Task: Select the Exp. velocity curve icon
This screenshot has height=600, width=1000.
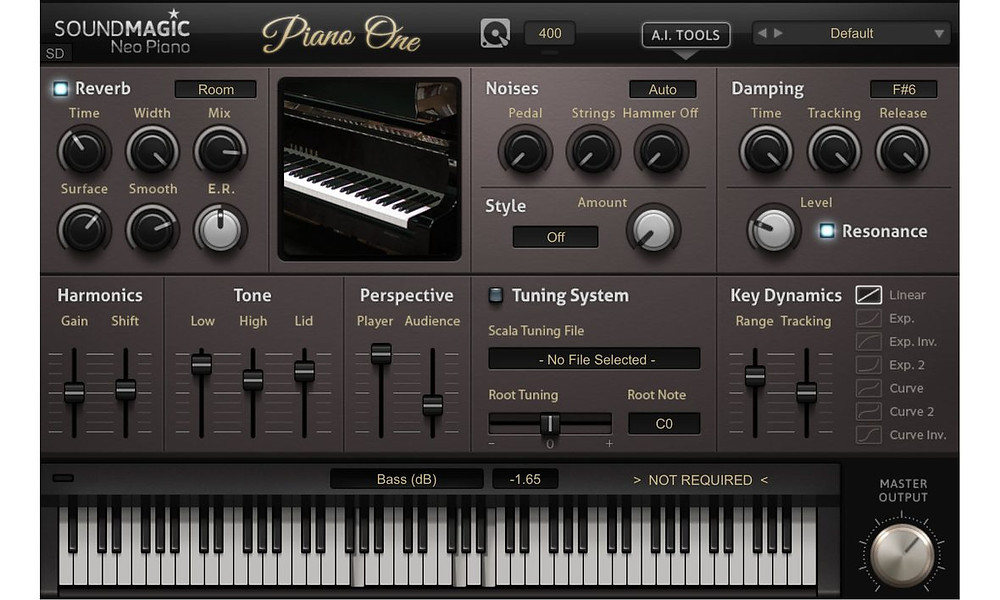Action: click(x=869, y=318)
